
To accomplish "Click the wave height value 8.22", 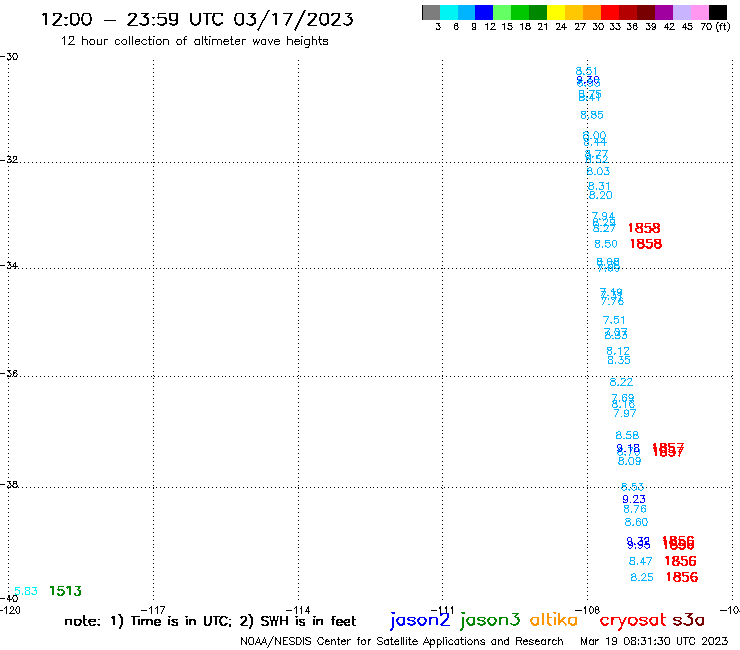I will [x=621, y=382].
